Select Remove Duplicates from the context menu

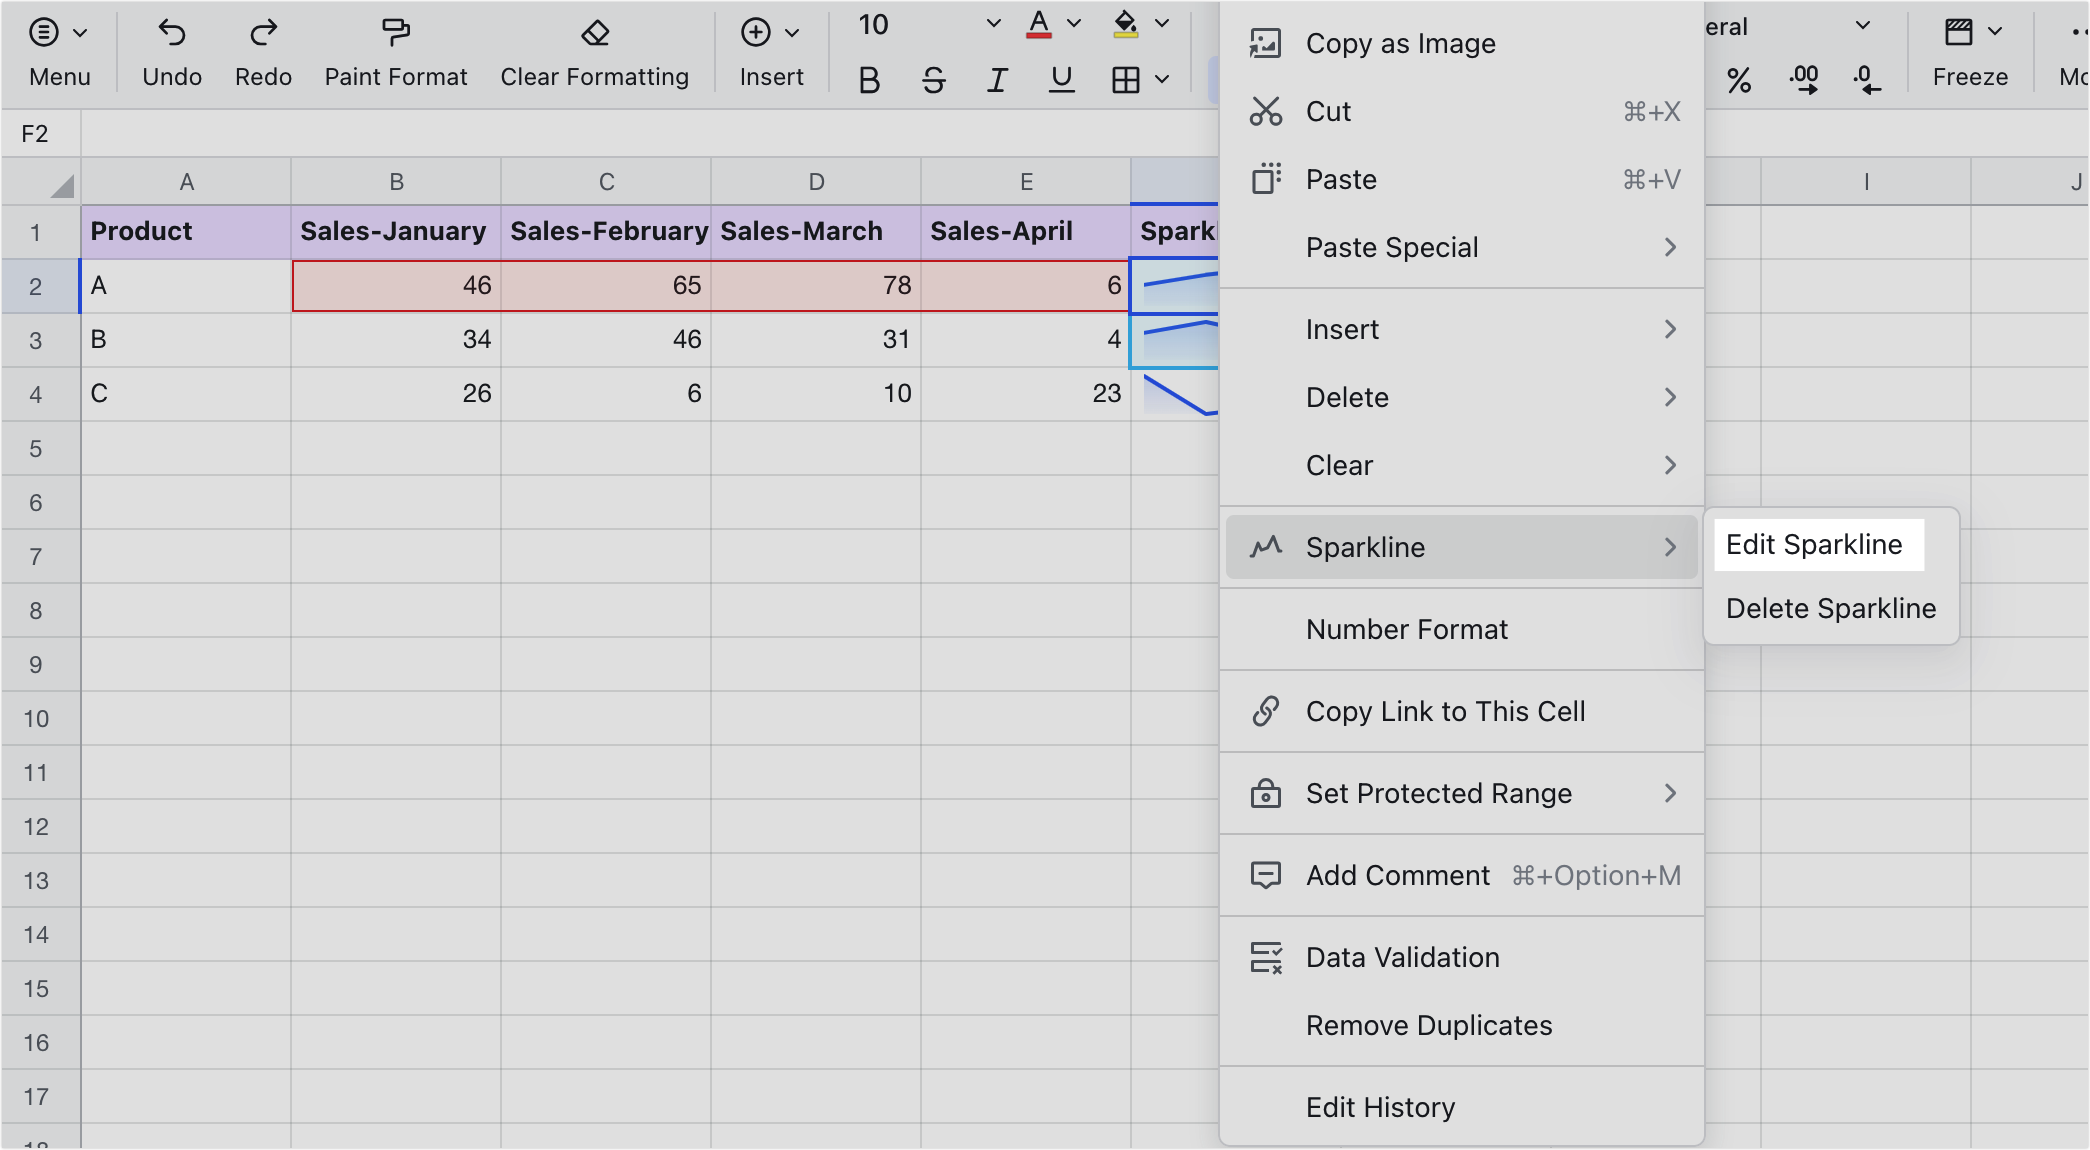pyautogui.click(x=1428, y=1025)
